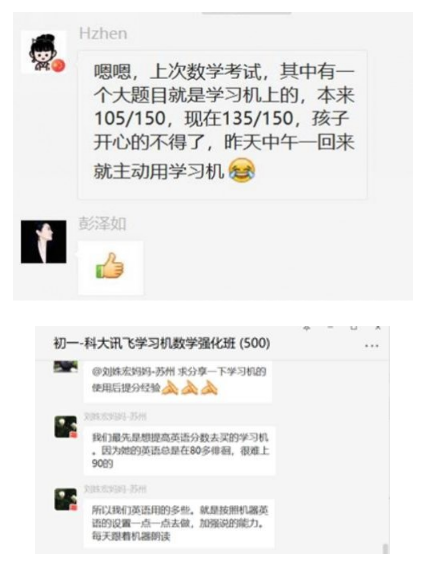Click Hzhen's message bubble about 数学考试
432x562 pixels.
[x=222, y=124]
